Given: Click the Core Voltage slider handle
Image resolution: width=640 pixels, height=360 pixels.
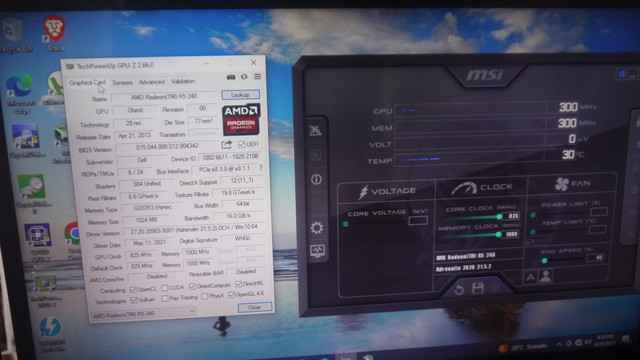Looking at the screenshot, I should point(346,224).
